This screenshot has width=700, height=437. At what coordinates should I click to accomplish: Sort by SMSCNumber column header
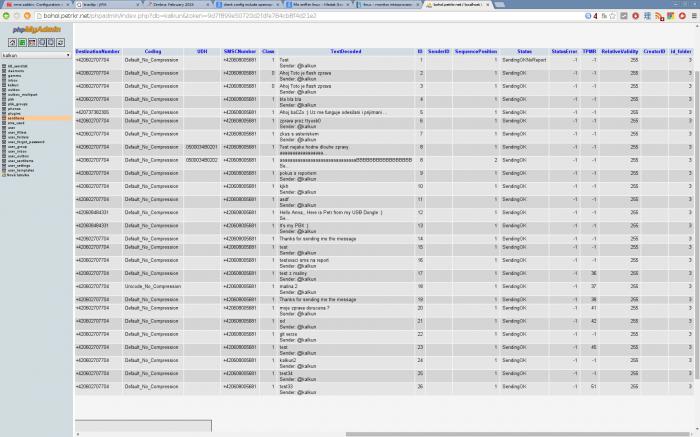[x=240, y=52]
